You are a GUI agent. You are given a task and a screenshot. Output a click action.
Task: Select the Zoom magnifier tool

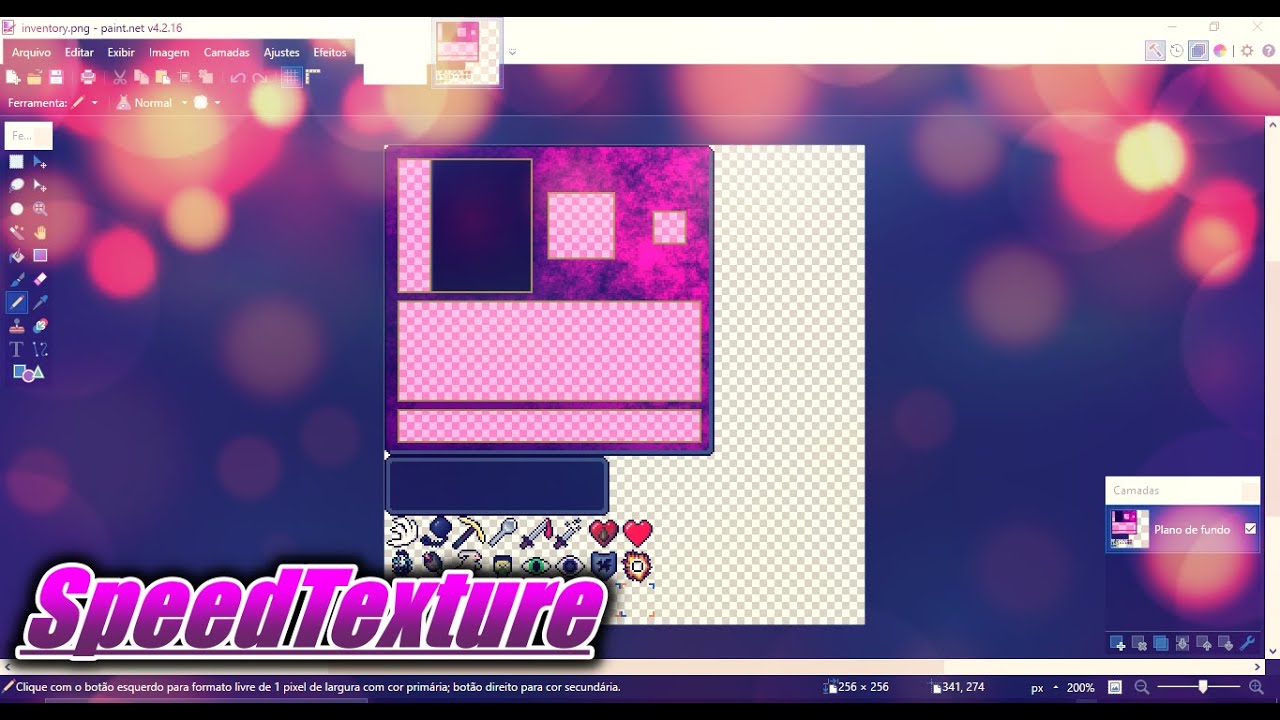click(40, 209)
